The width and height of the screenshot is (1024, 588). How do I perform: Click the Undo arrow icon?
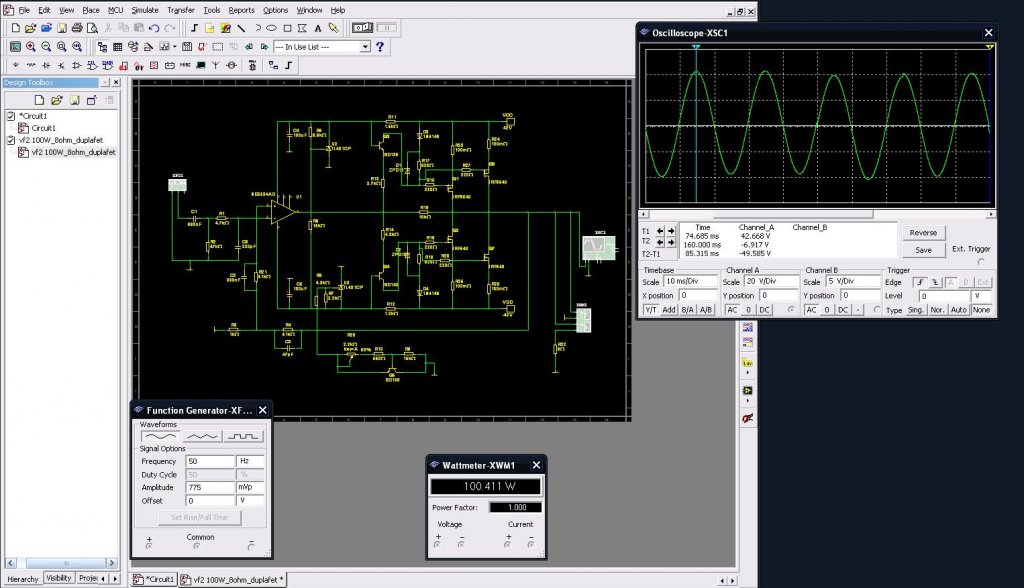pos(155,28)
